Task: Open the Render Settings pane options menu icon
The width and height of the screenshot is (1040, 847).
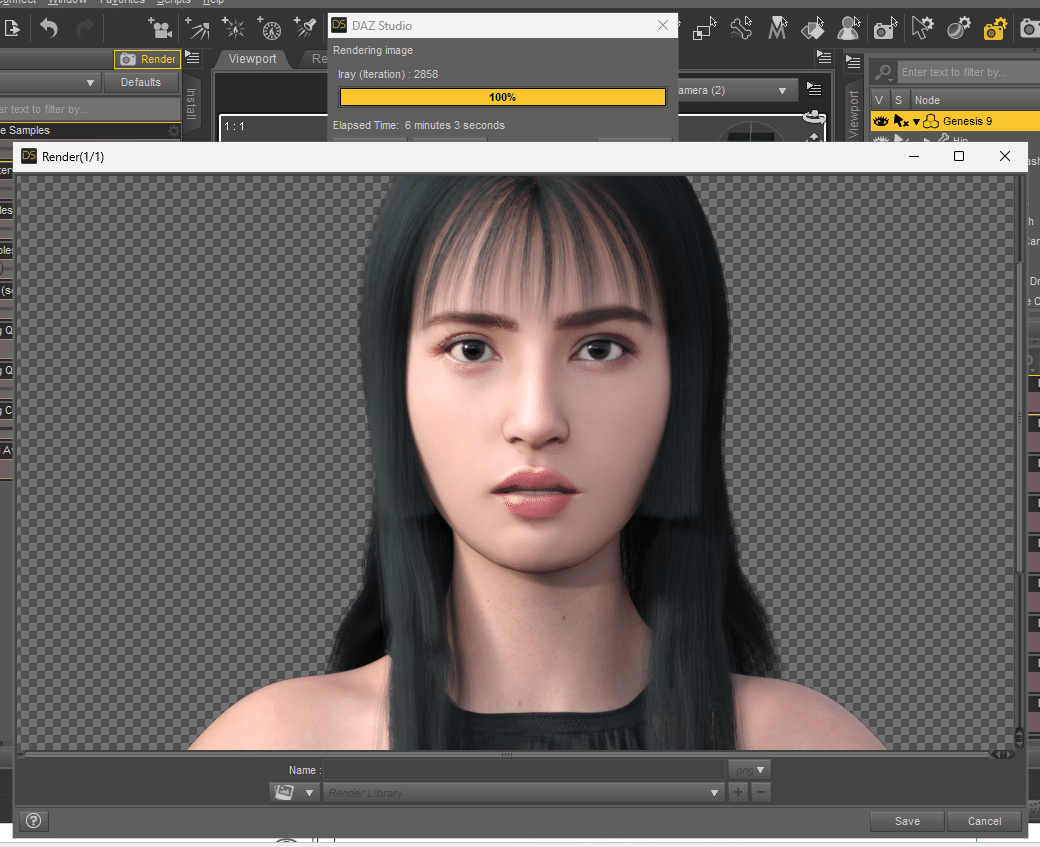Action: [x=192, y=58]
